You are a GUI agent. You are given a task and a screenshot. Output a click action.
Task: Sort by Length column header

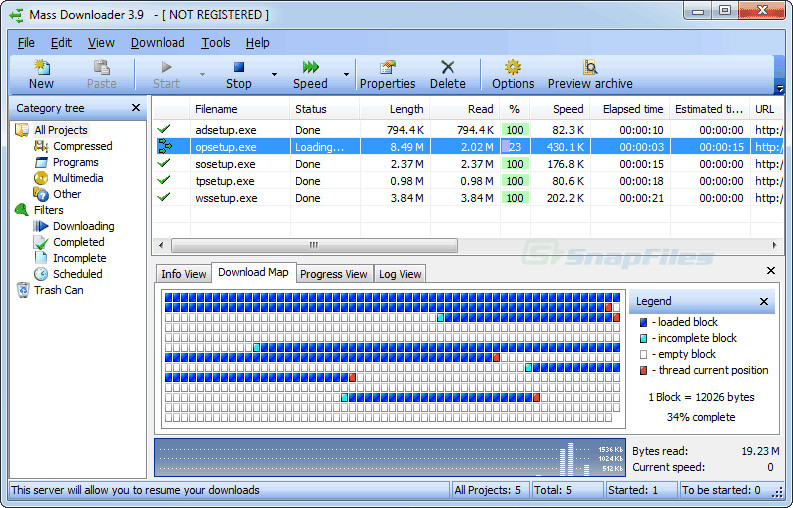tap(394, 109)
